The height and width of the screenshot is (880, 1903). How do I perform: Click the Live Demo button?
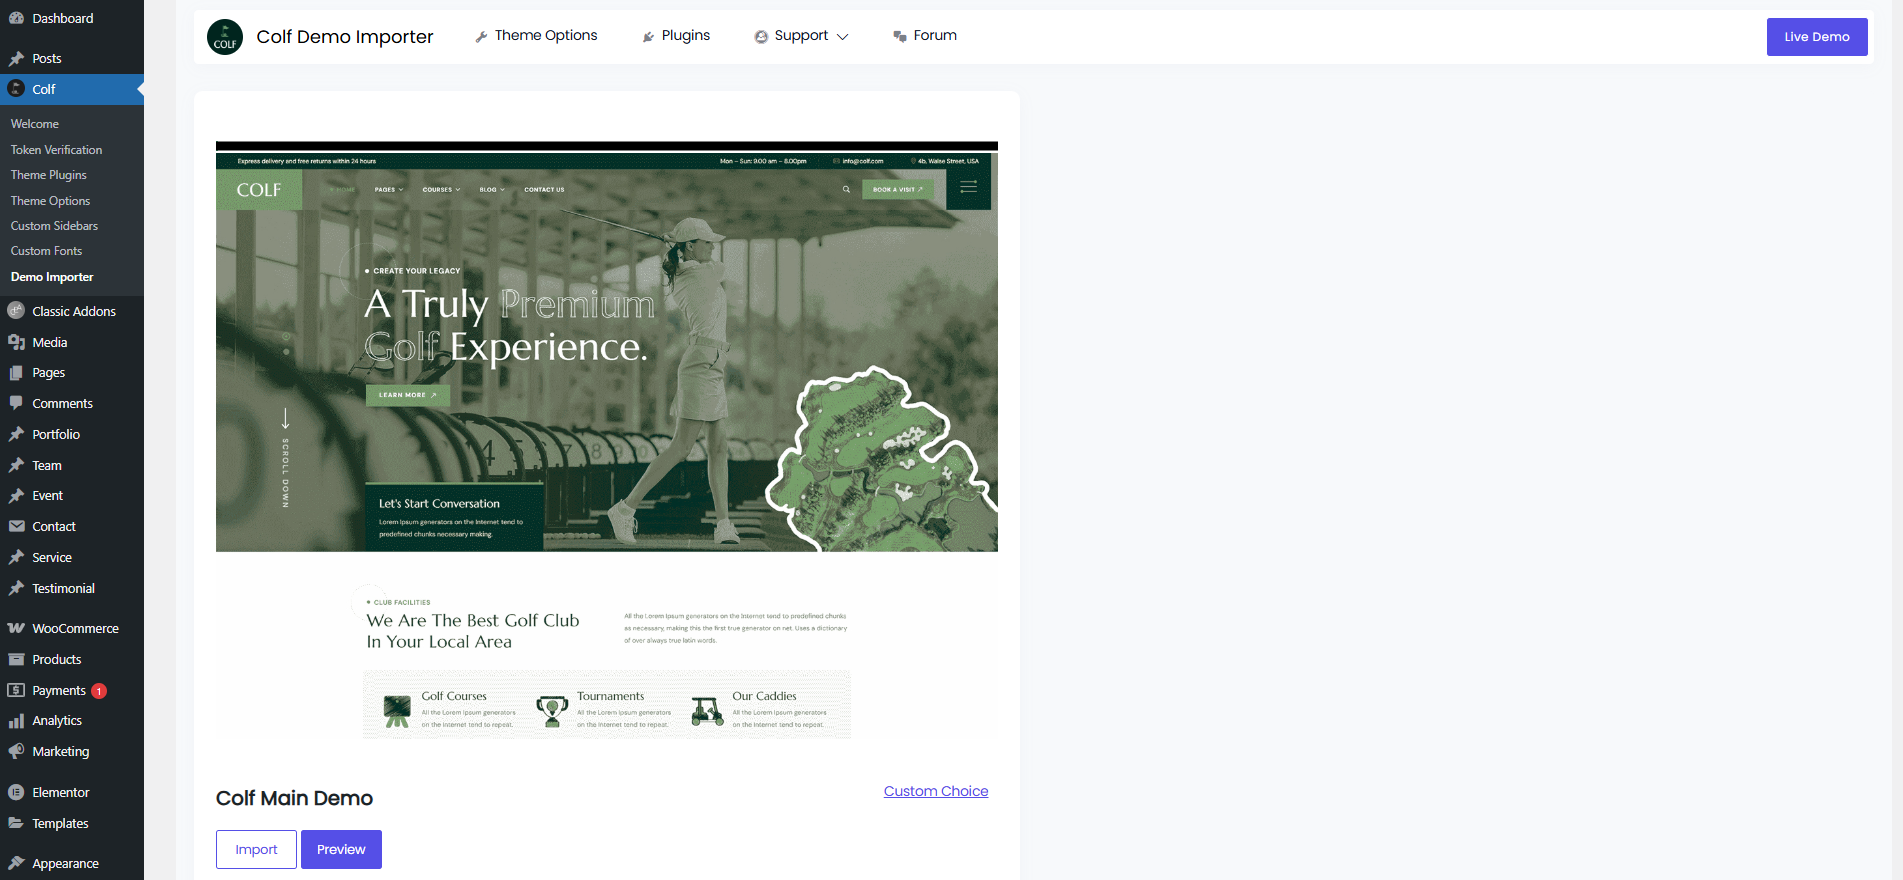click(x=1817, y=37)
